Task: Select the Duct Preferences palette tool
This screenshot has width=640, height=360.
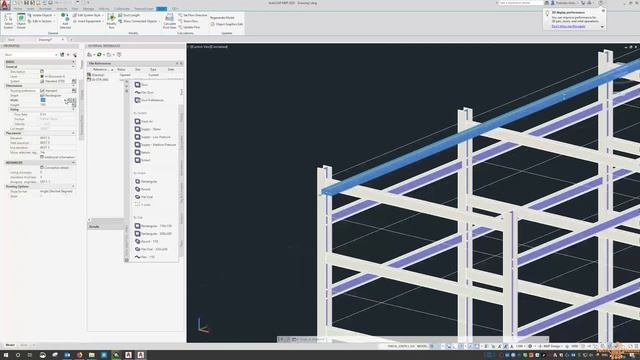Action: (149, 100)
